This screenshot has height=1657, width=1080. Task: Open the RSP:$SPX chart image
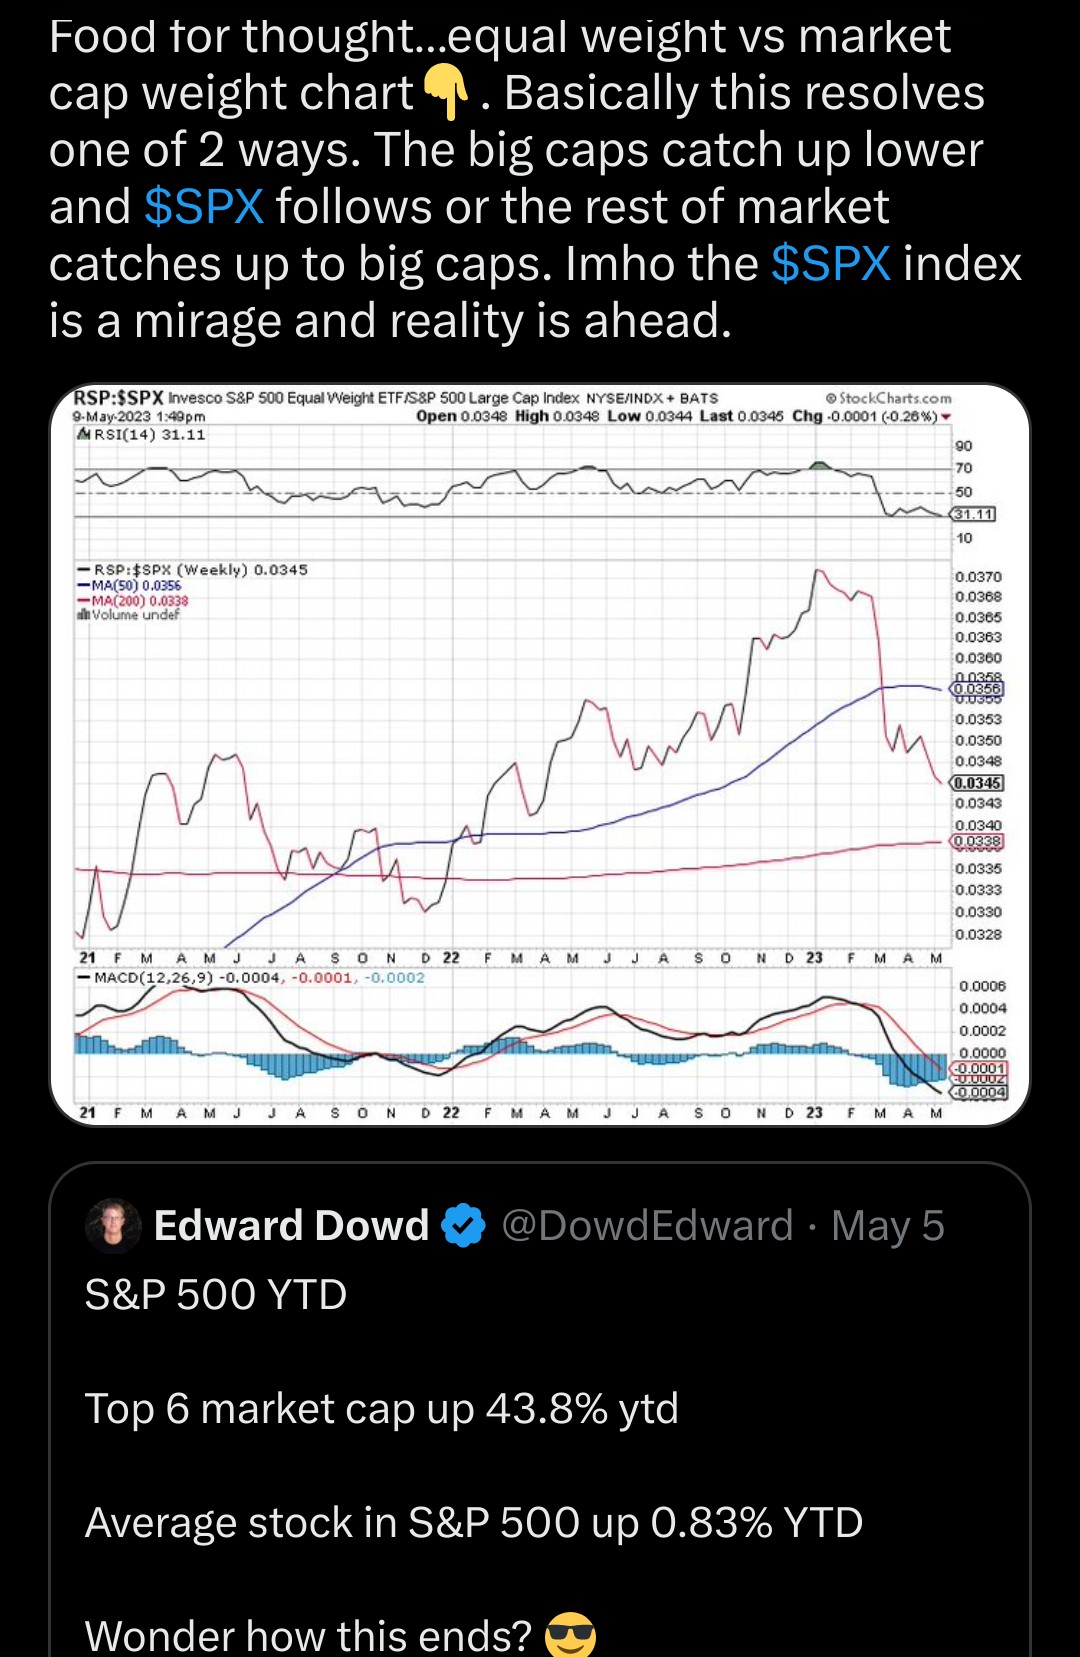(540, 755)
